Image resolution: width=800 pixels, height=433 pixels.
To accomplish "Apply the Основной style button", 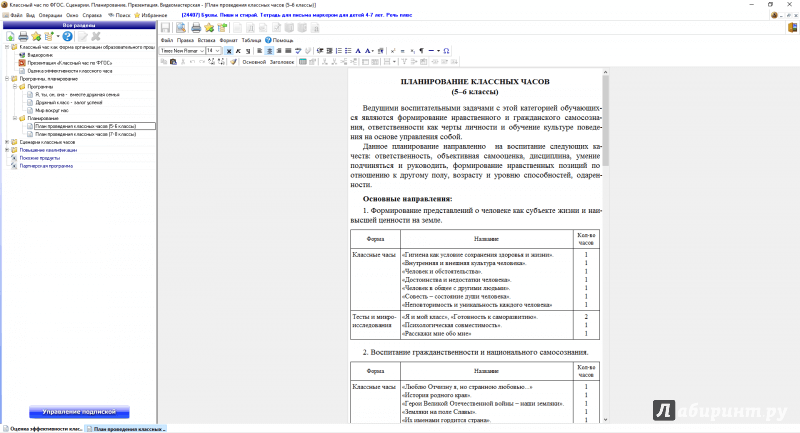I will tap(254, 62).
